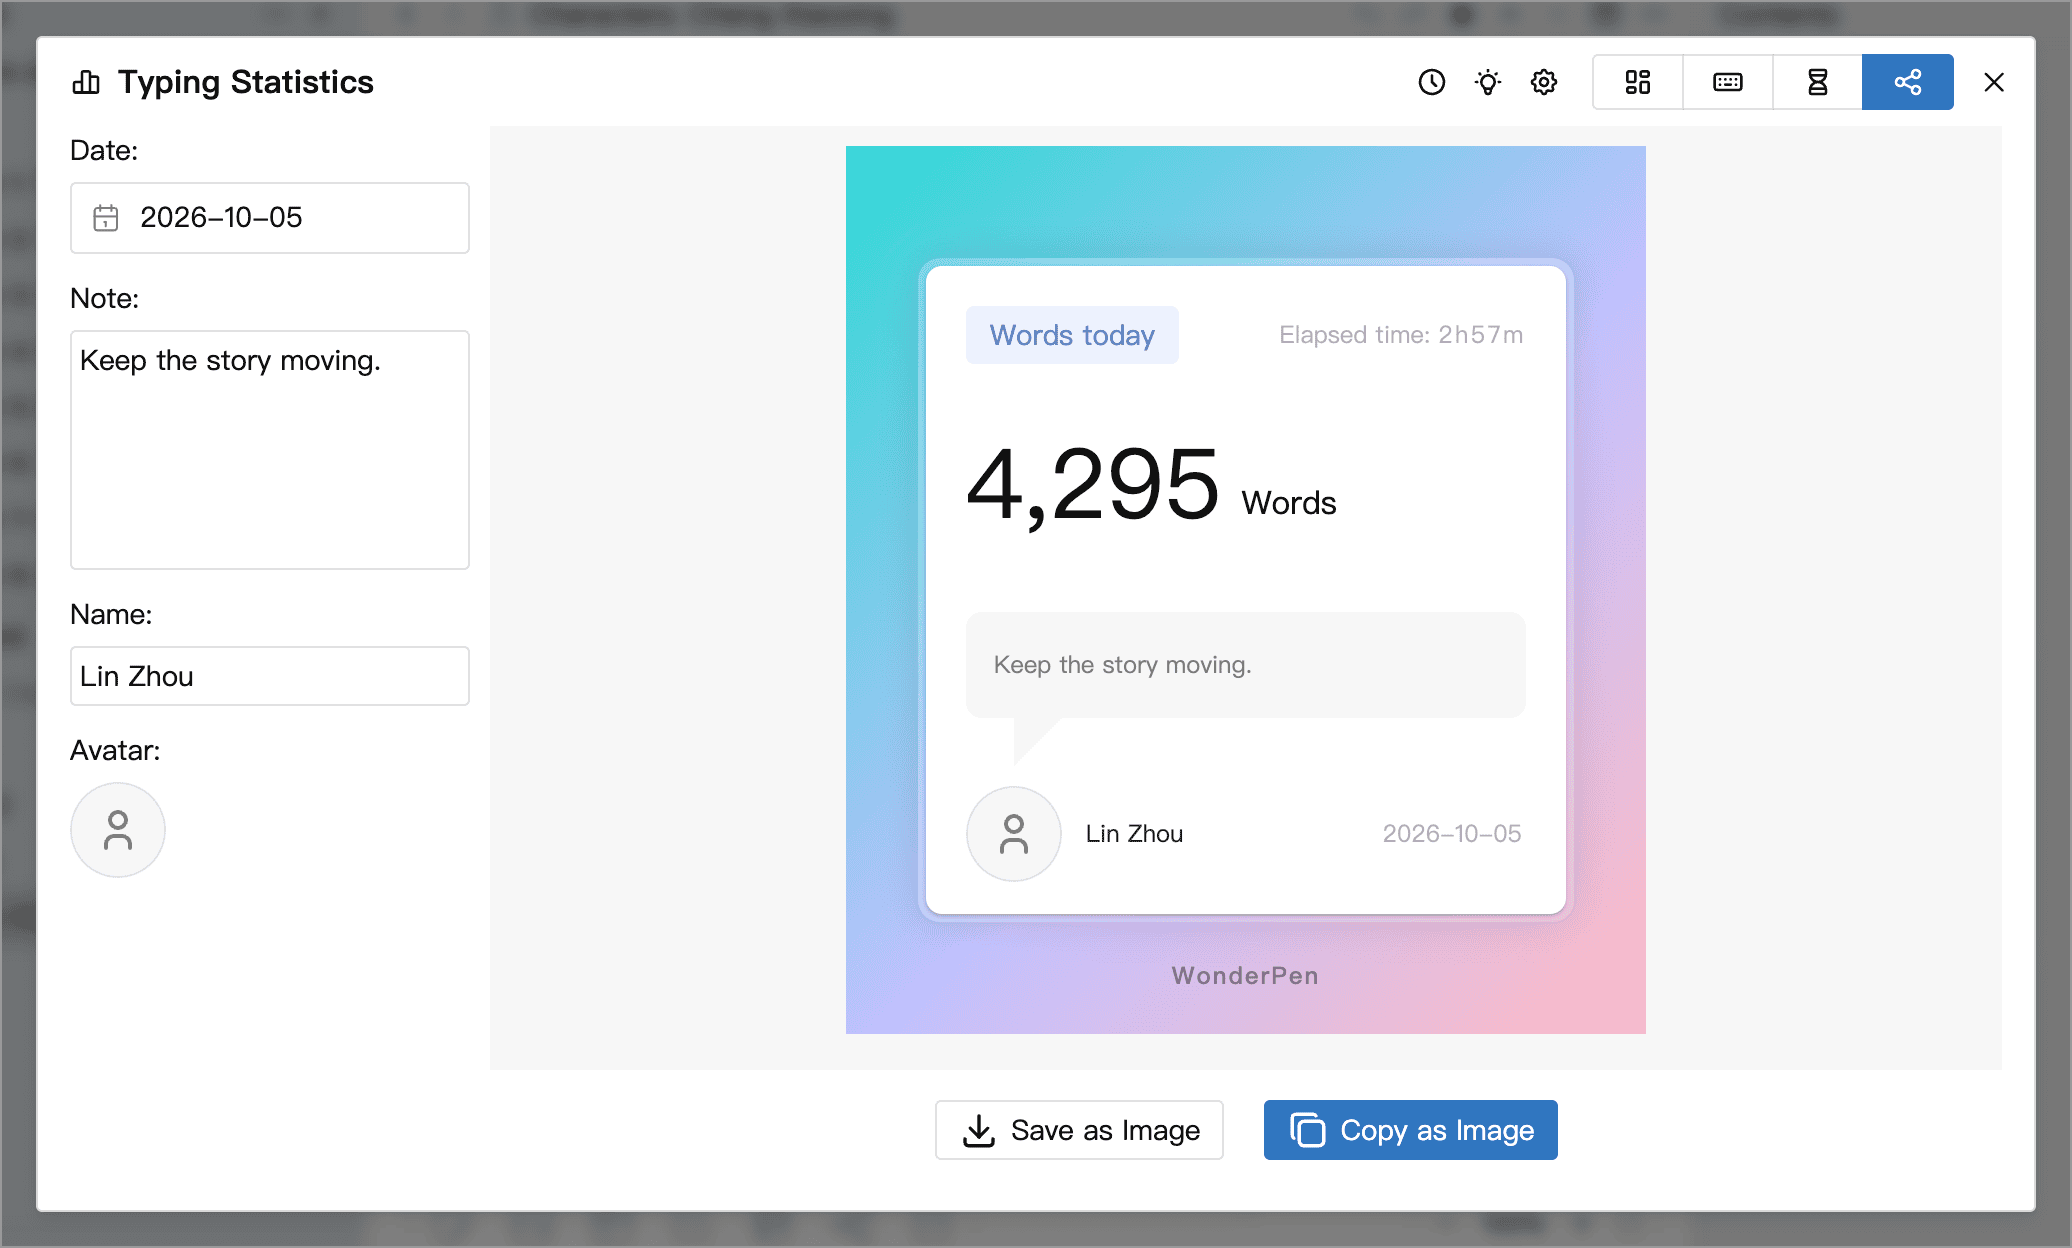
Task: Click Elapsed time: 2h57m text
Action: [x=1401, y=335]
